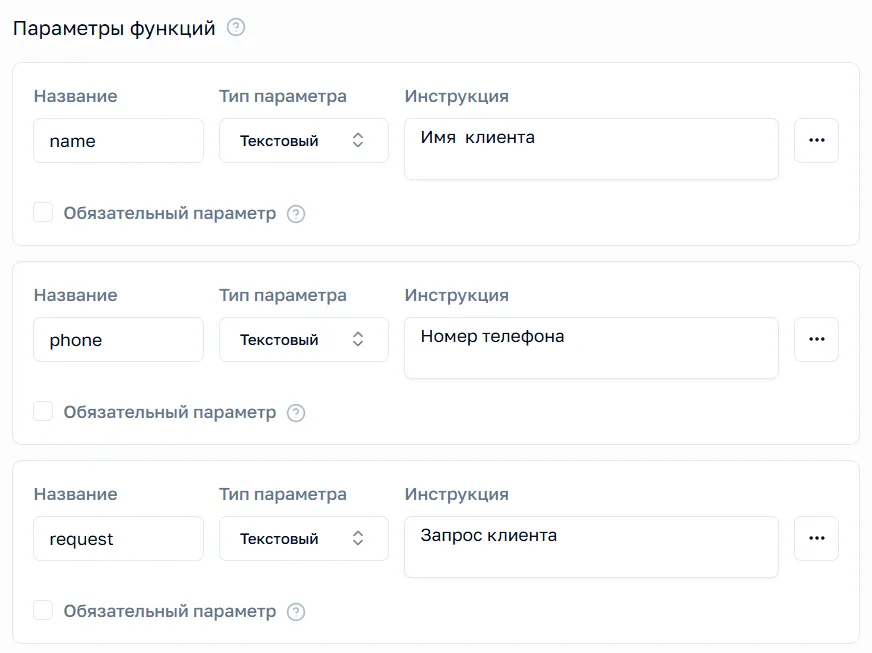Screen dimensions: 872x653
Task: Show help for request's Обязательный параметр
Action: click(x=296, y=612)
